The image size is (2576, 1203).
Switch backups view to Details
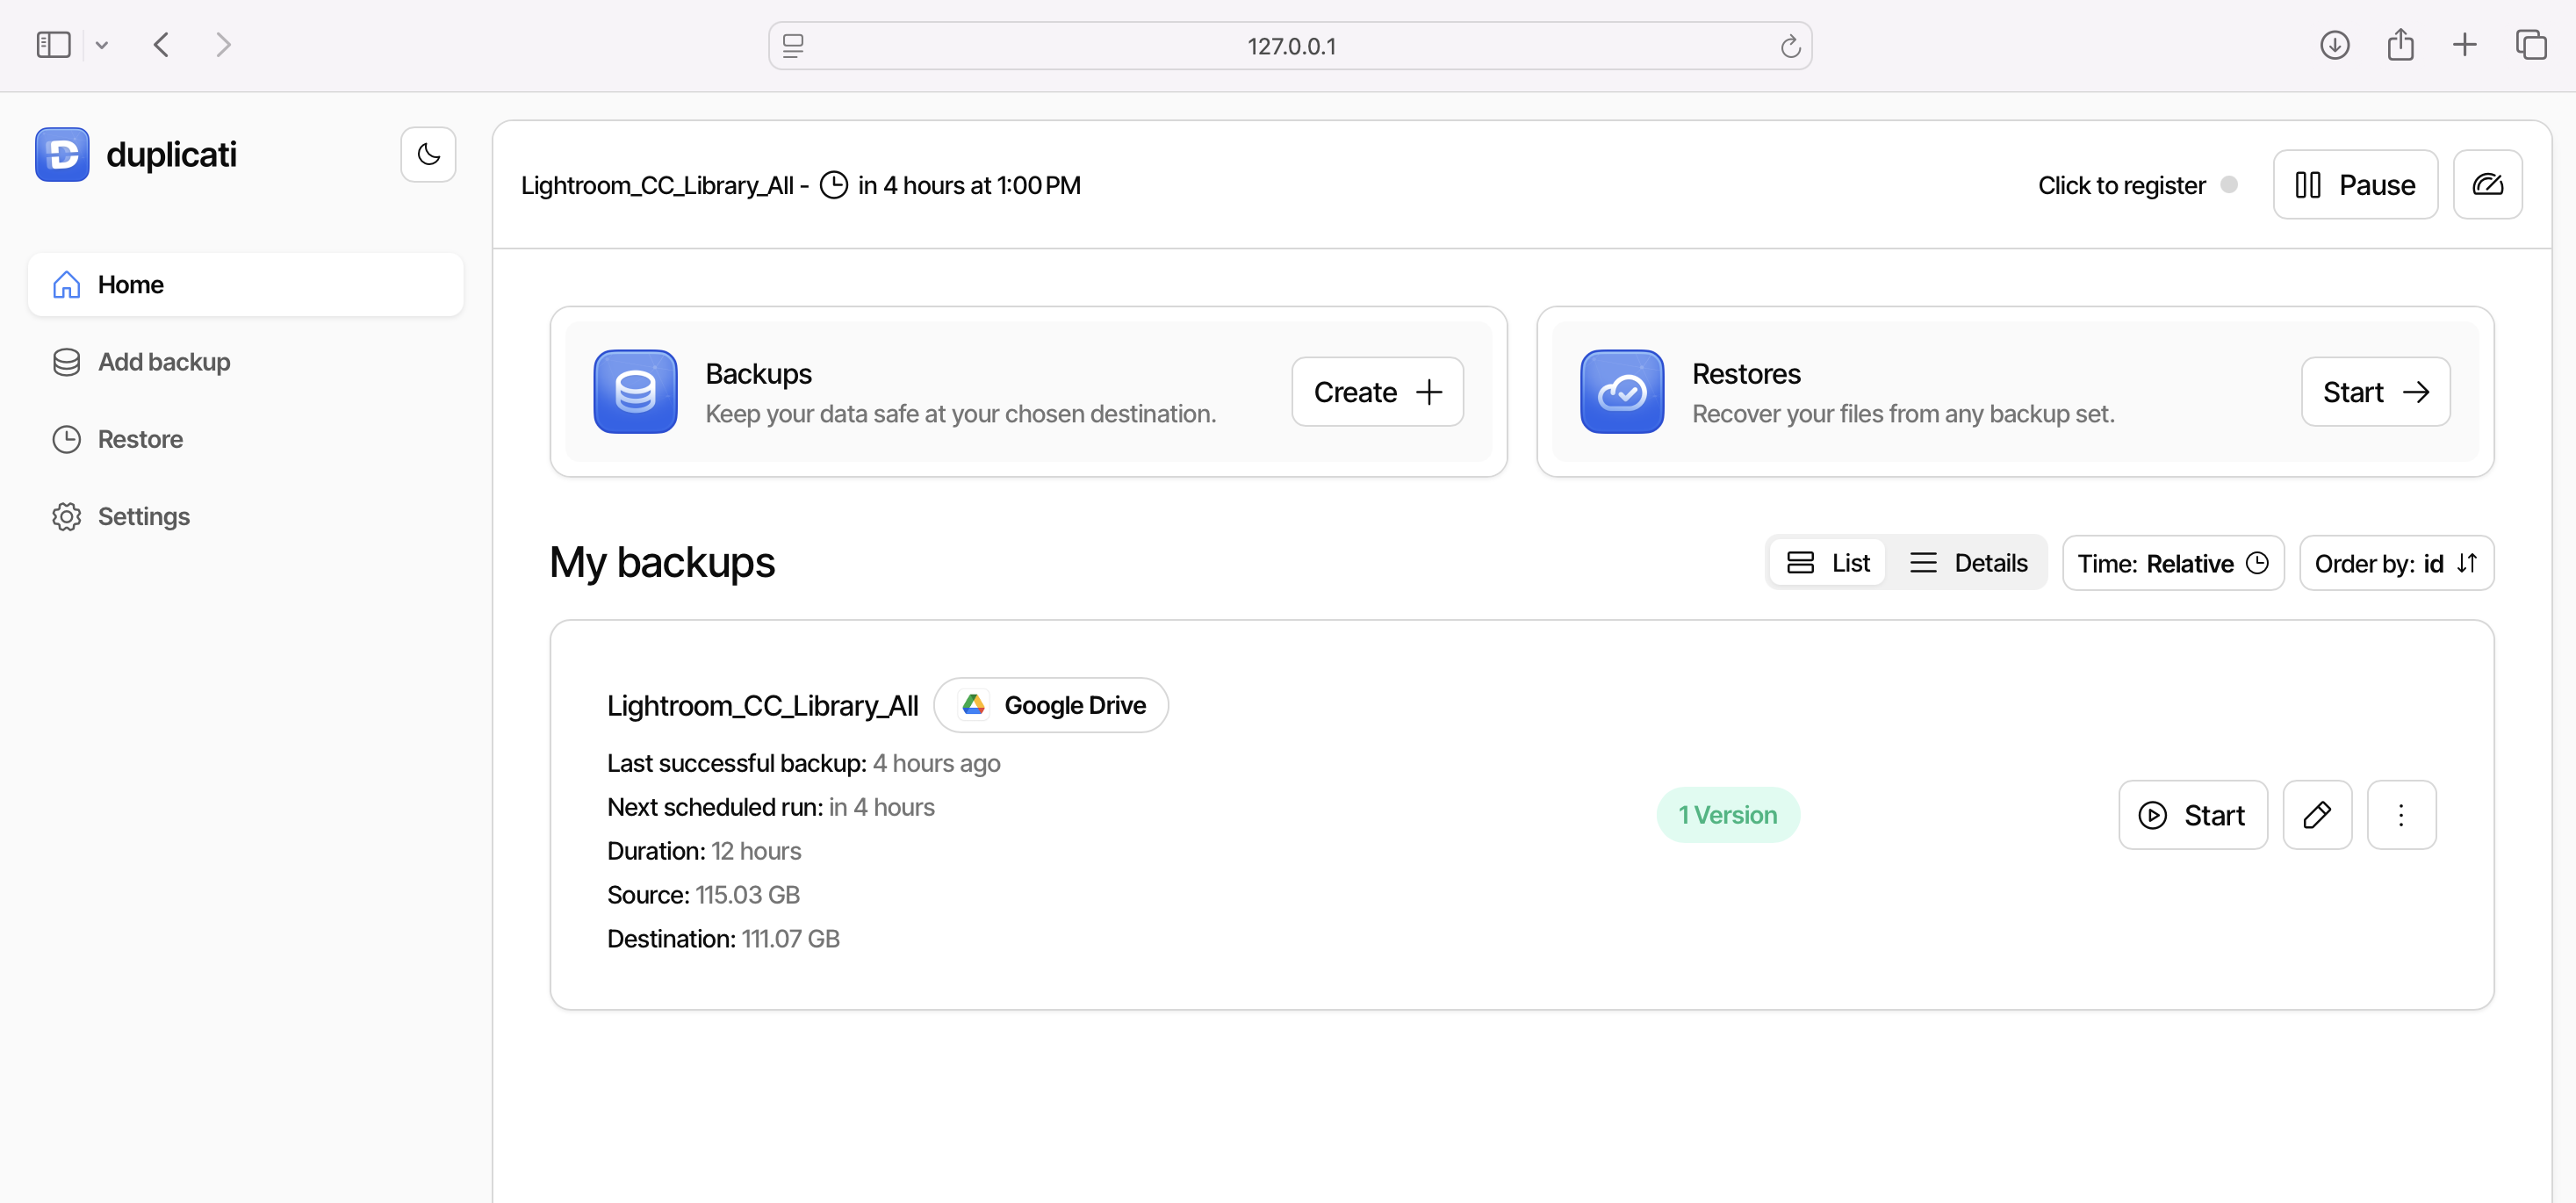point(1967,563)
